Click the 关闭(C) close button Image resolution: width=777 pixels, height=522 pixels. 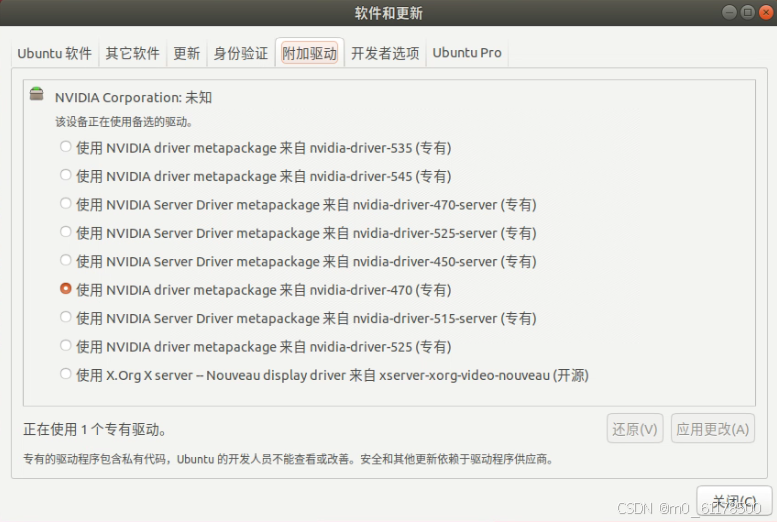(734, 502)
